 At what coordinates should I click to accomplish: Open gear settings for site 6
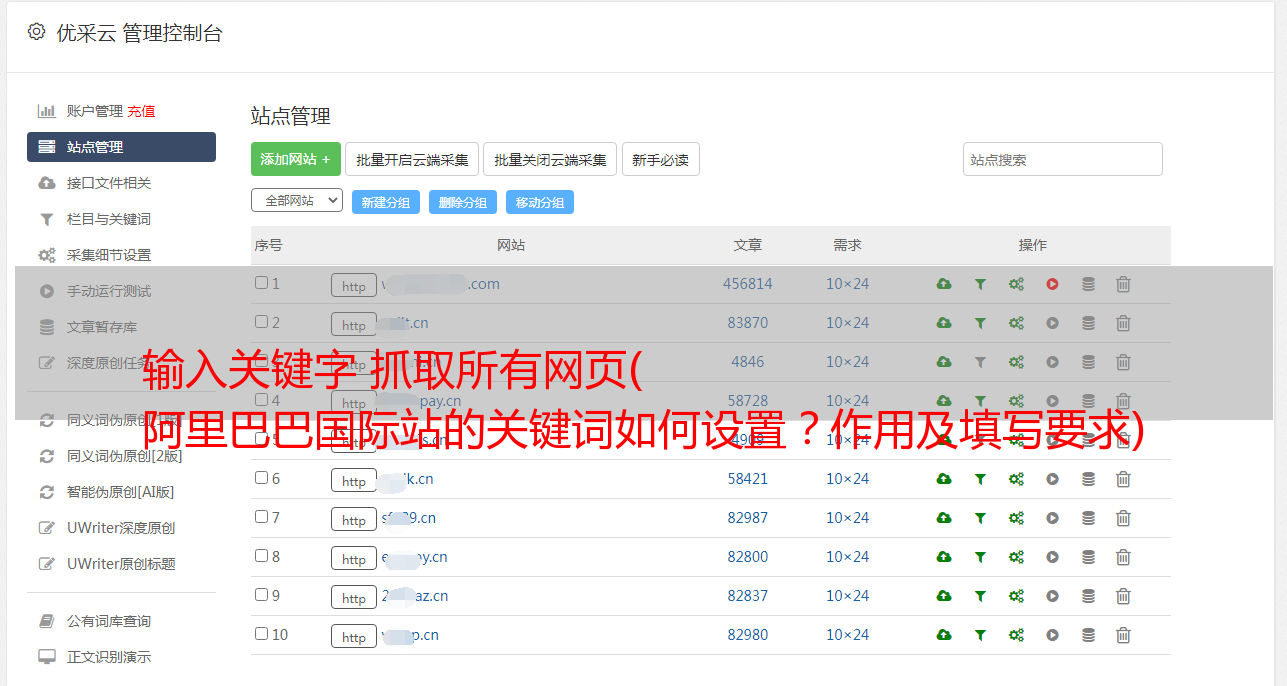(1016, 479)
